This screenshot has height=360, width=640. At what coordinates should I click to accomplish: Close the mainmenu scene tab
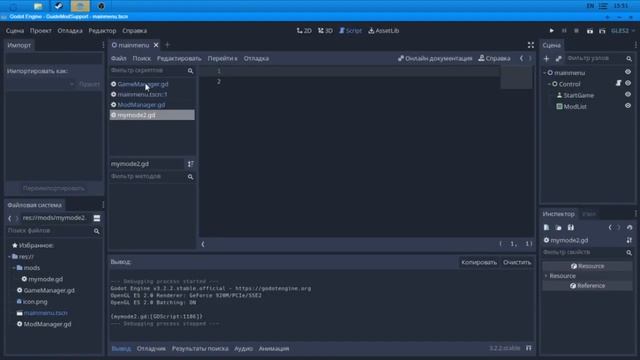tap(156, 45)
